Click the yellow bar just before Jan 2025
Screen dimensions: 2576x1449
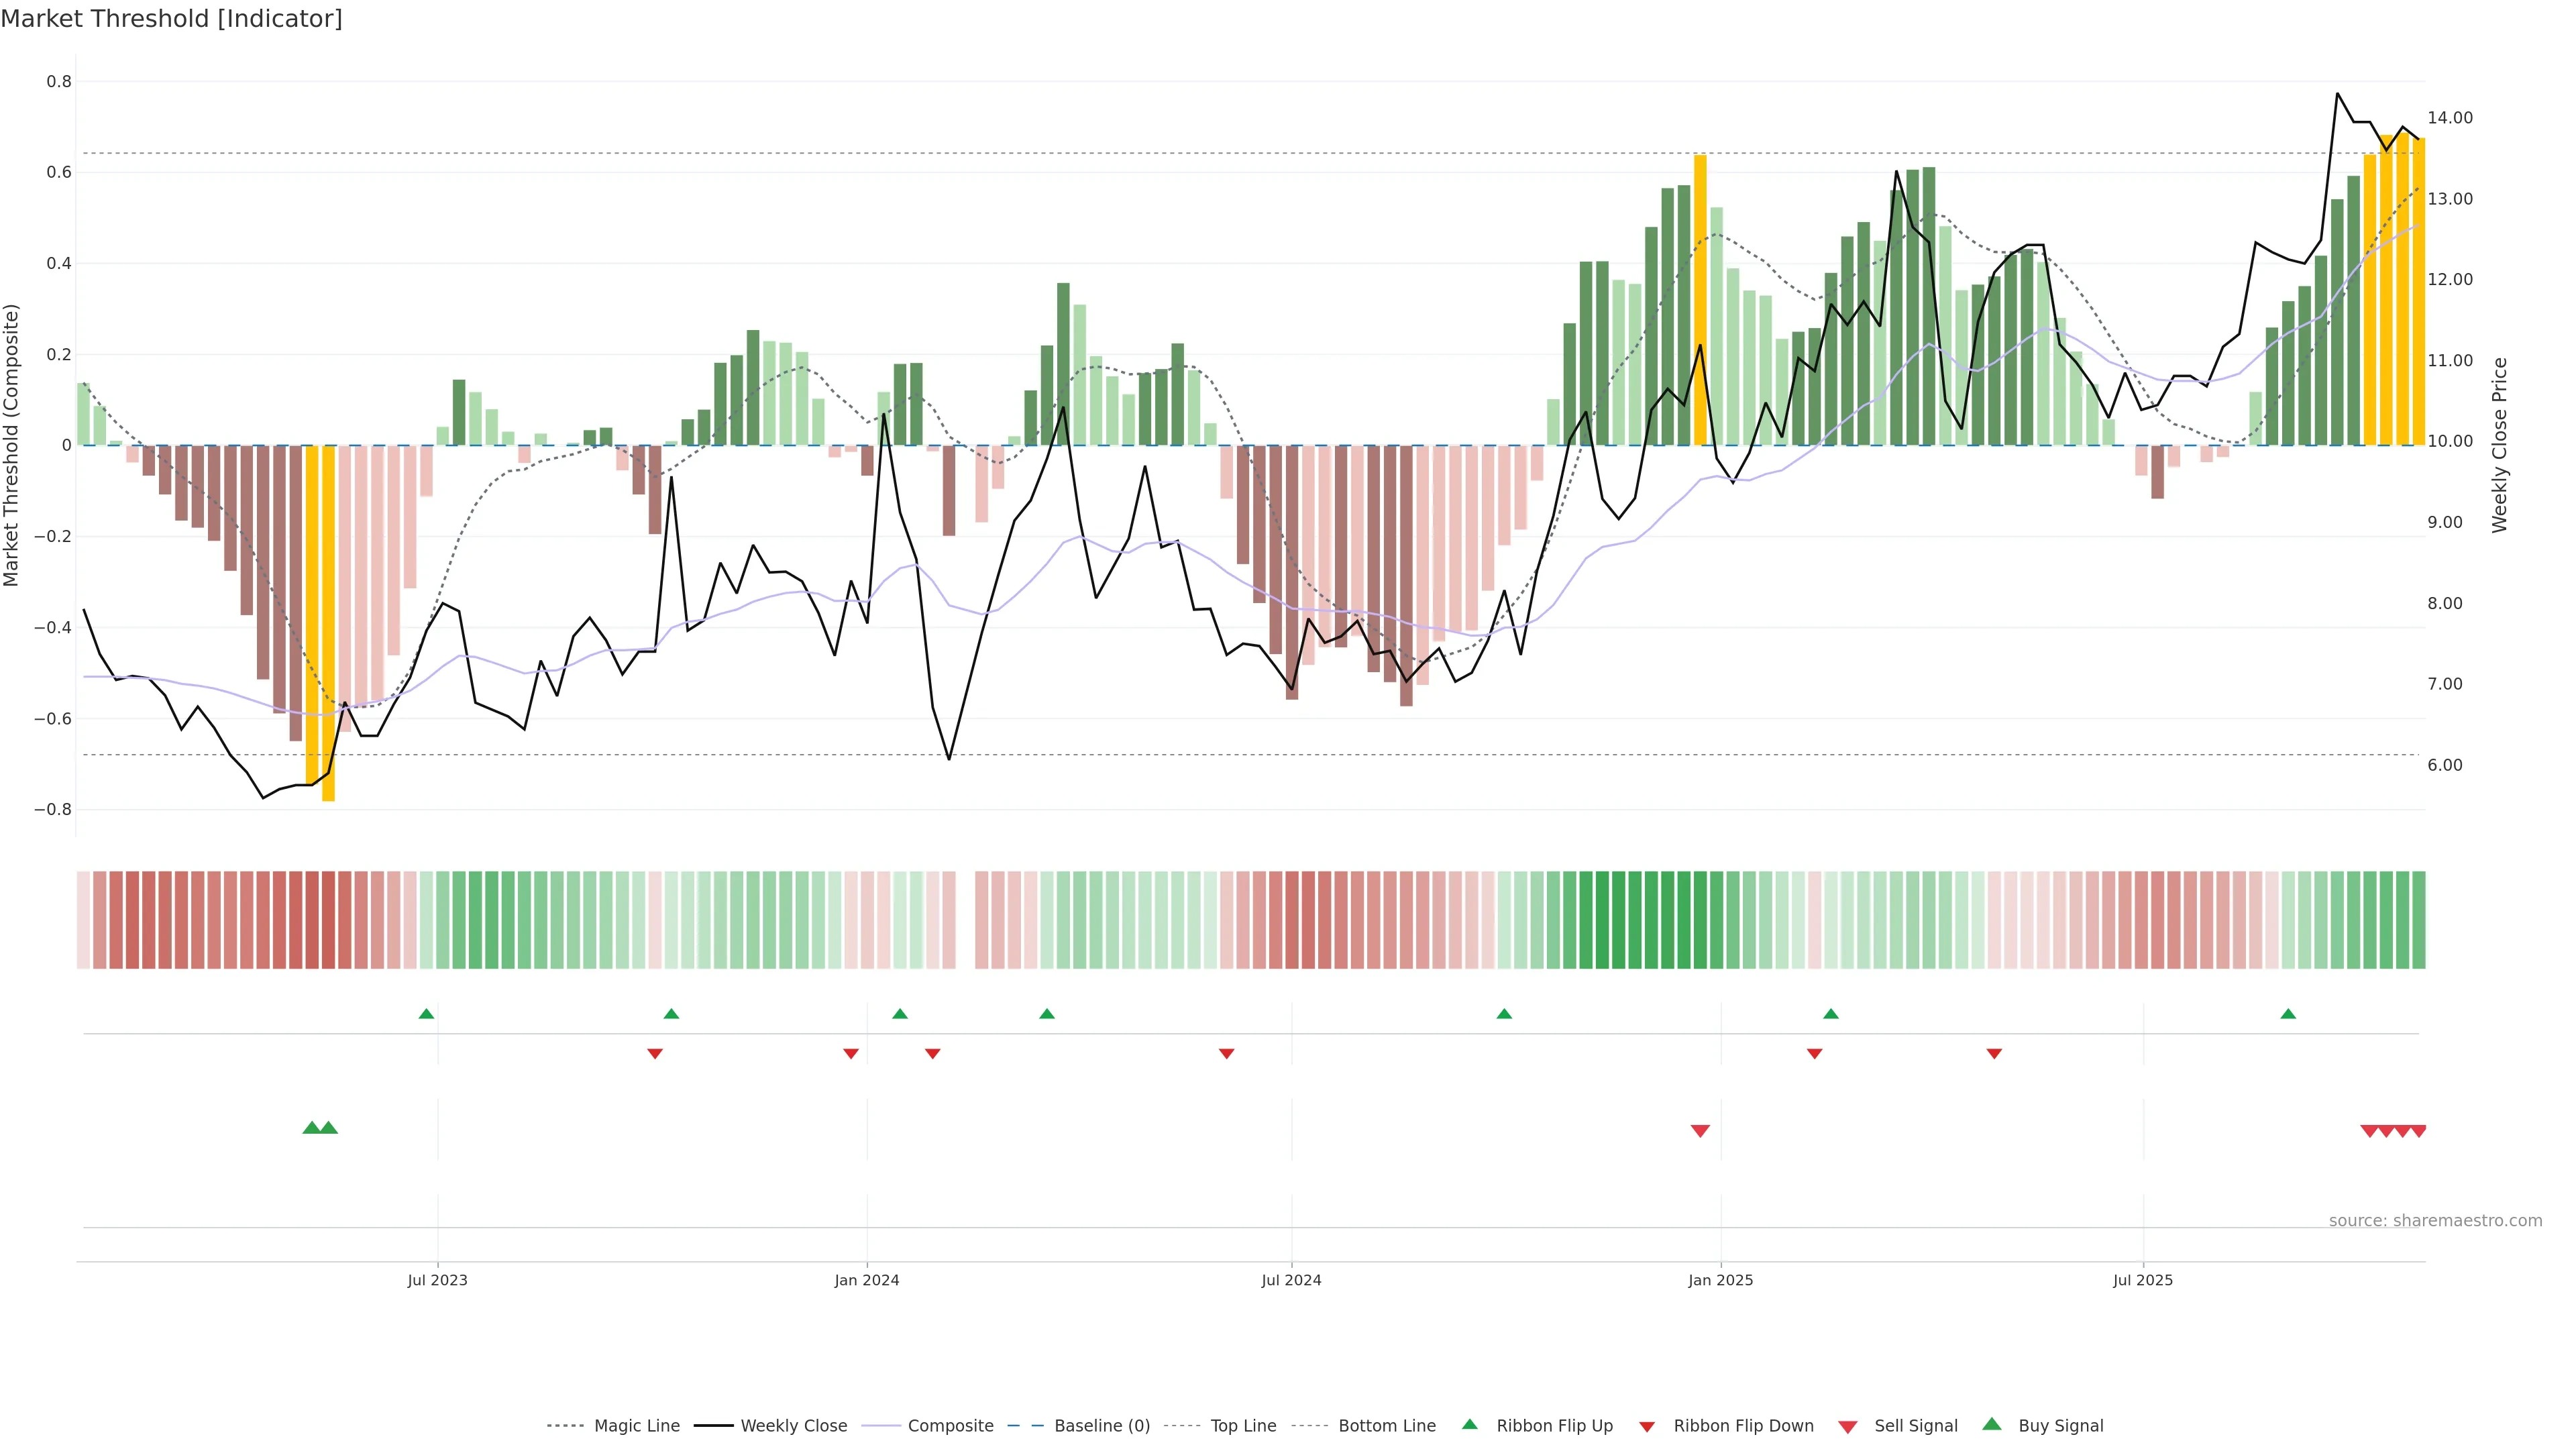[x=1700, y=300]
